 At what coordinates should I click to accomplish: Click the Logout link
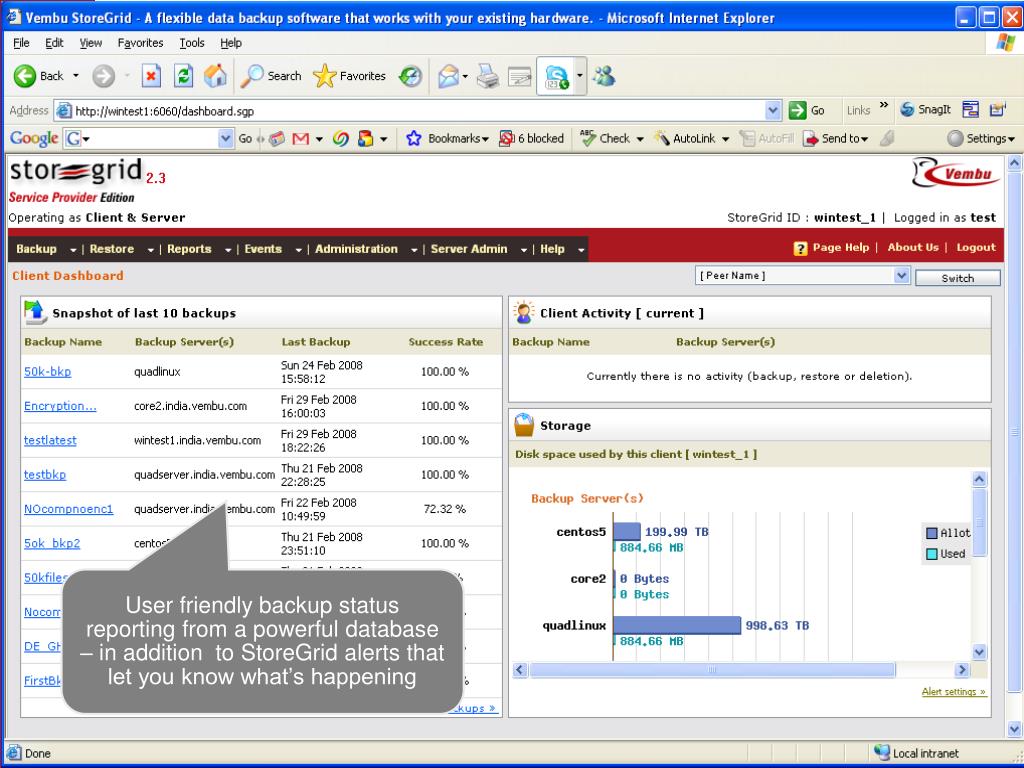[976, 248]
